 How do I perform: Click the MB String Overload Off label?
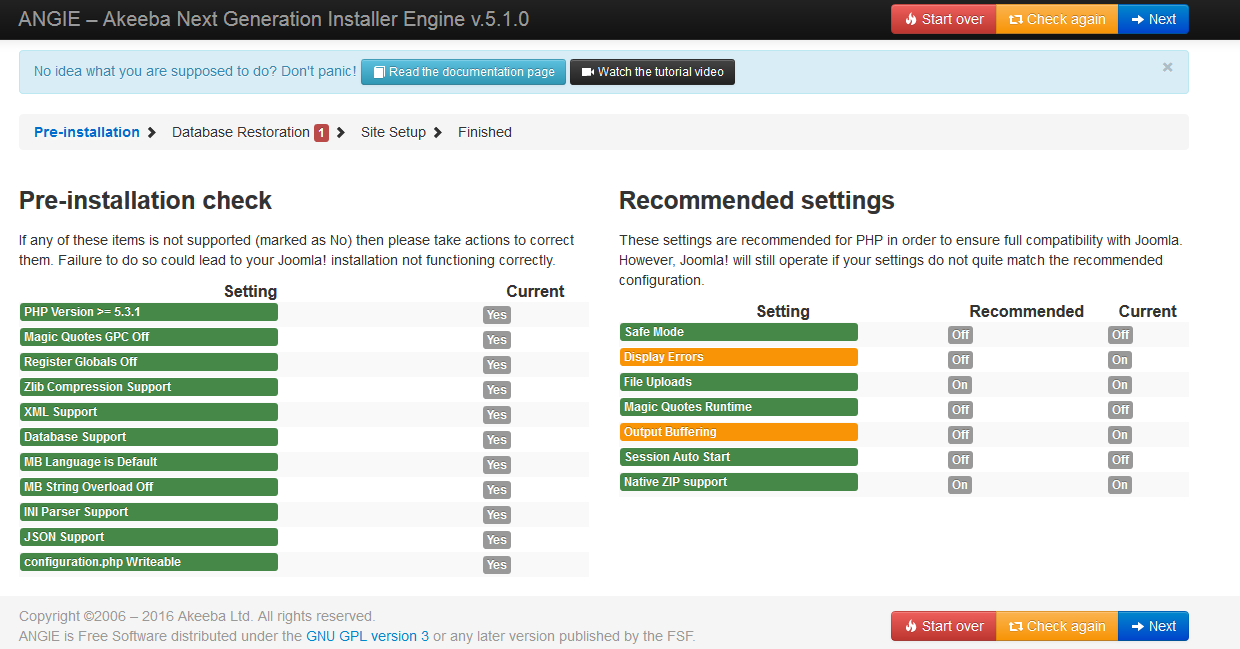point(149,487)
